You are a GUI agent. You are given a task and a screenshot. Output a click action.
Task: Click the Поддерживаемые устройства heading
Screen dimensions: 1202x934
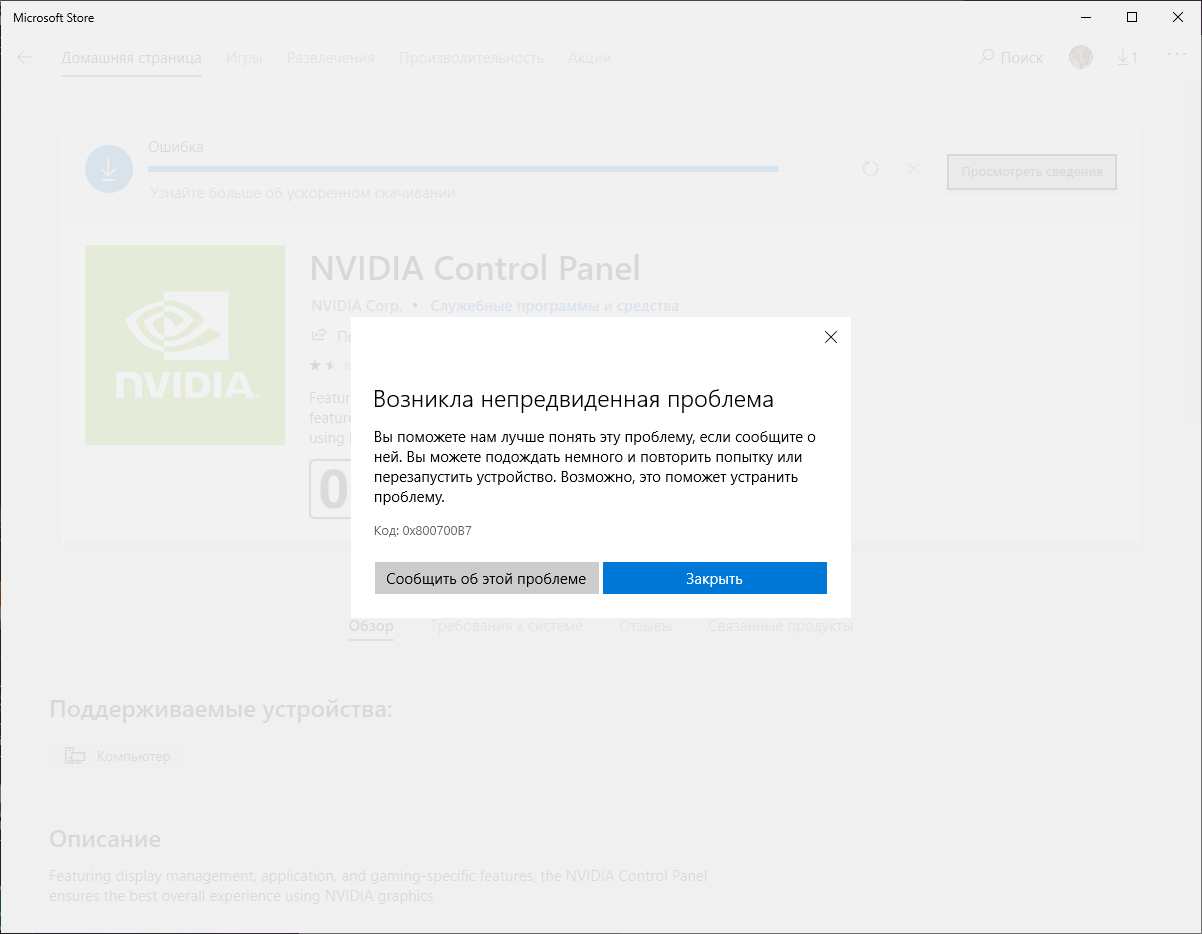[221, 710]
